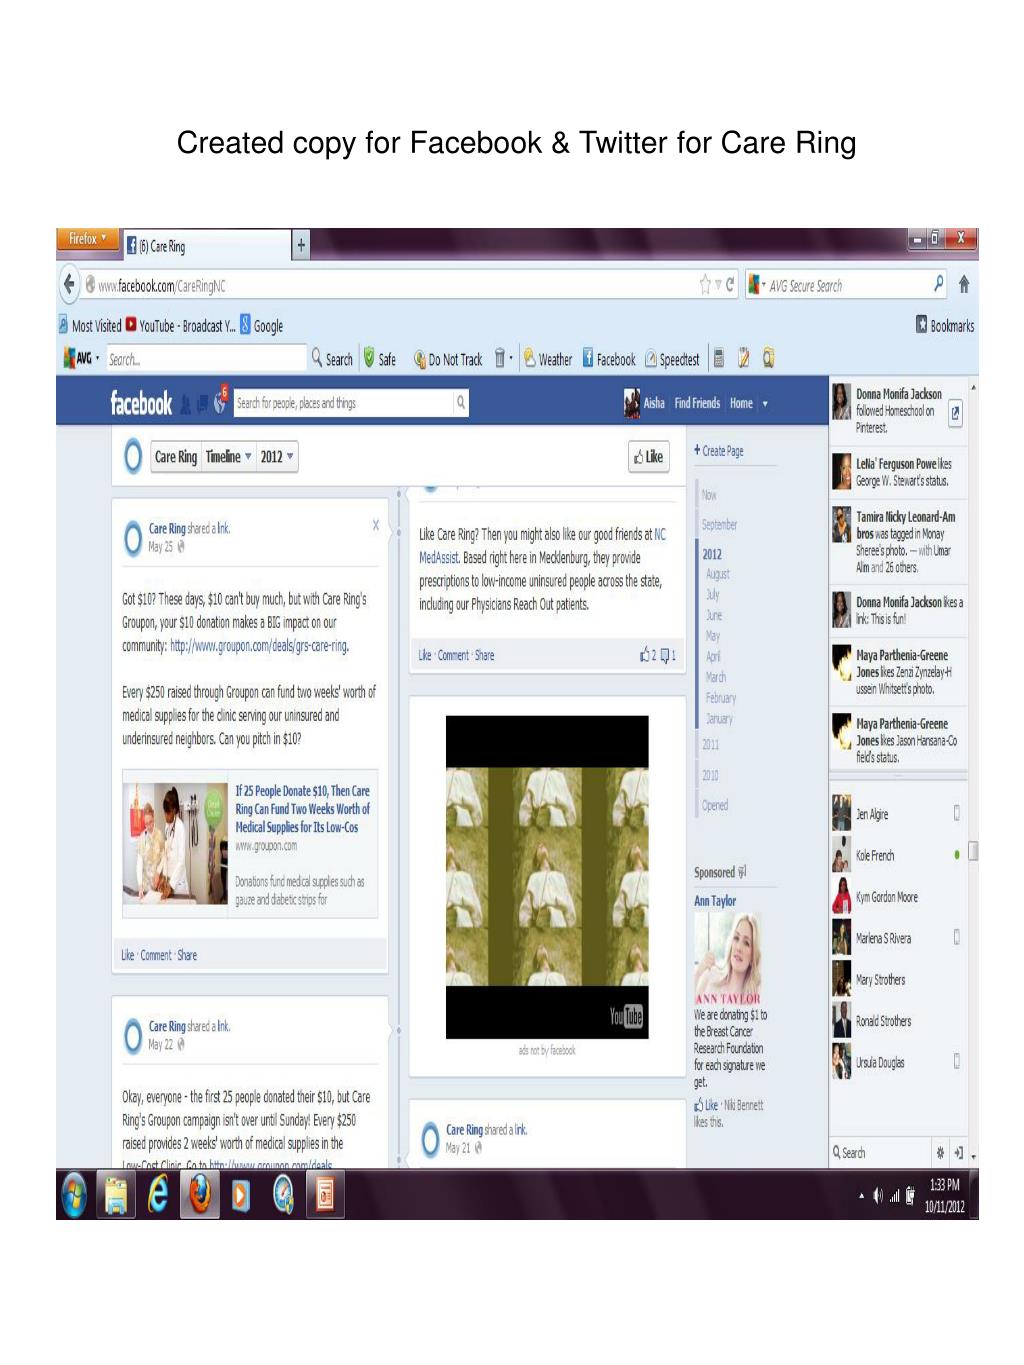Jump to 2011 on the timeline
Image resolution: width=1024 pixels, height=1365 pixels.
tap(710, 744)
